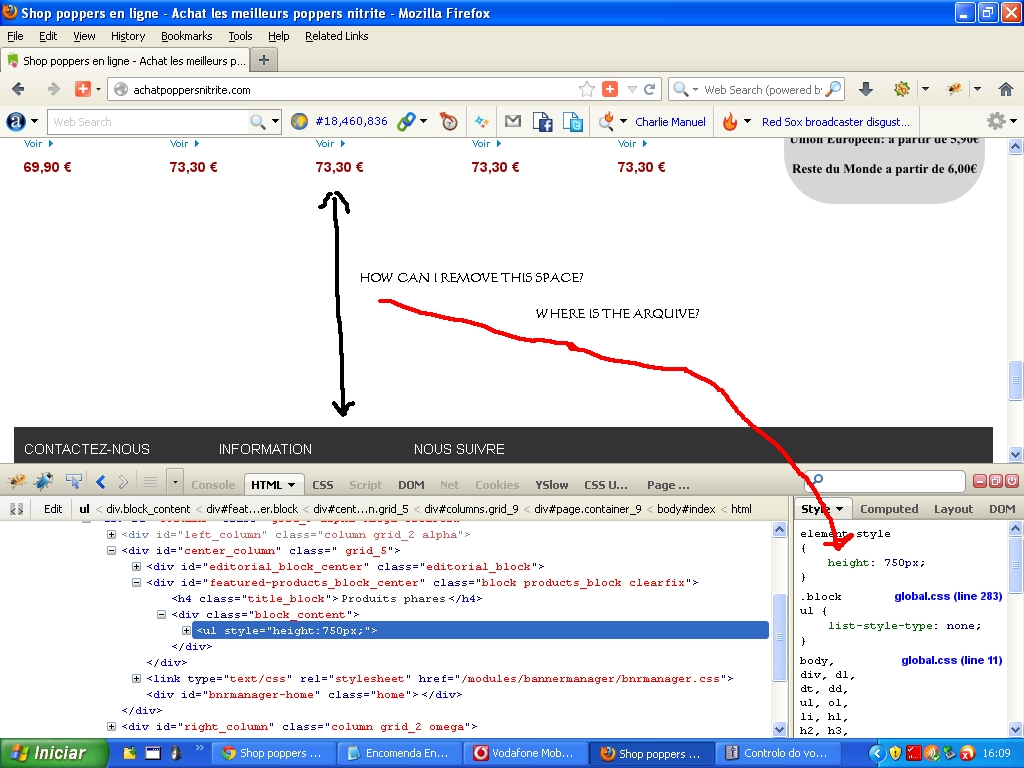Click the Firebug toolbar icon in navigation bar
This screenshot has height=768, width=1024.
click(954, 89)
